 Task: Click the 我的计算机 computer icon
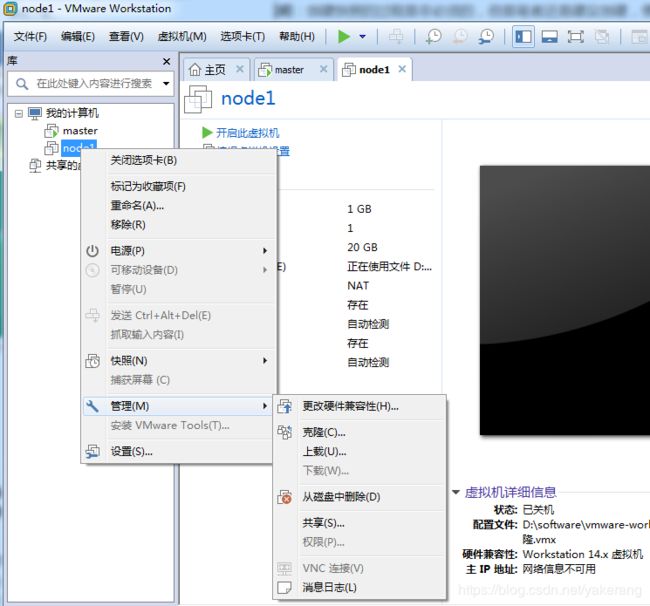click(35, 113)
